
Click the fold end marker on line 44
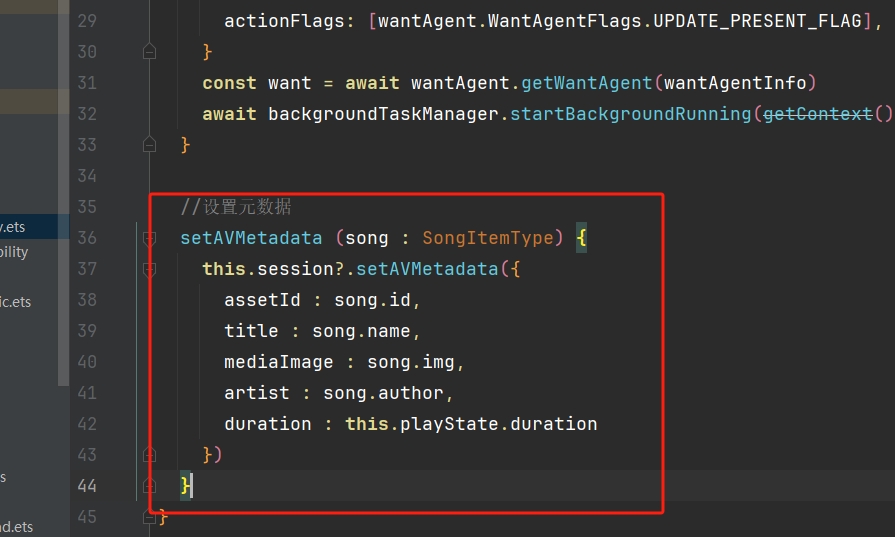pos(150,485)
